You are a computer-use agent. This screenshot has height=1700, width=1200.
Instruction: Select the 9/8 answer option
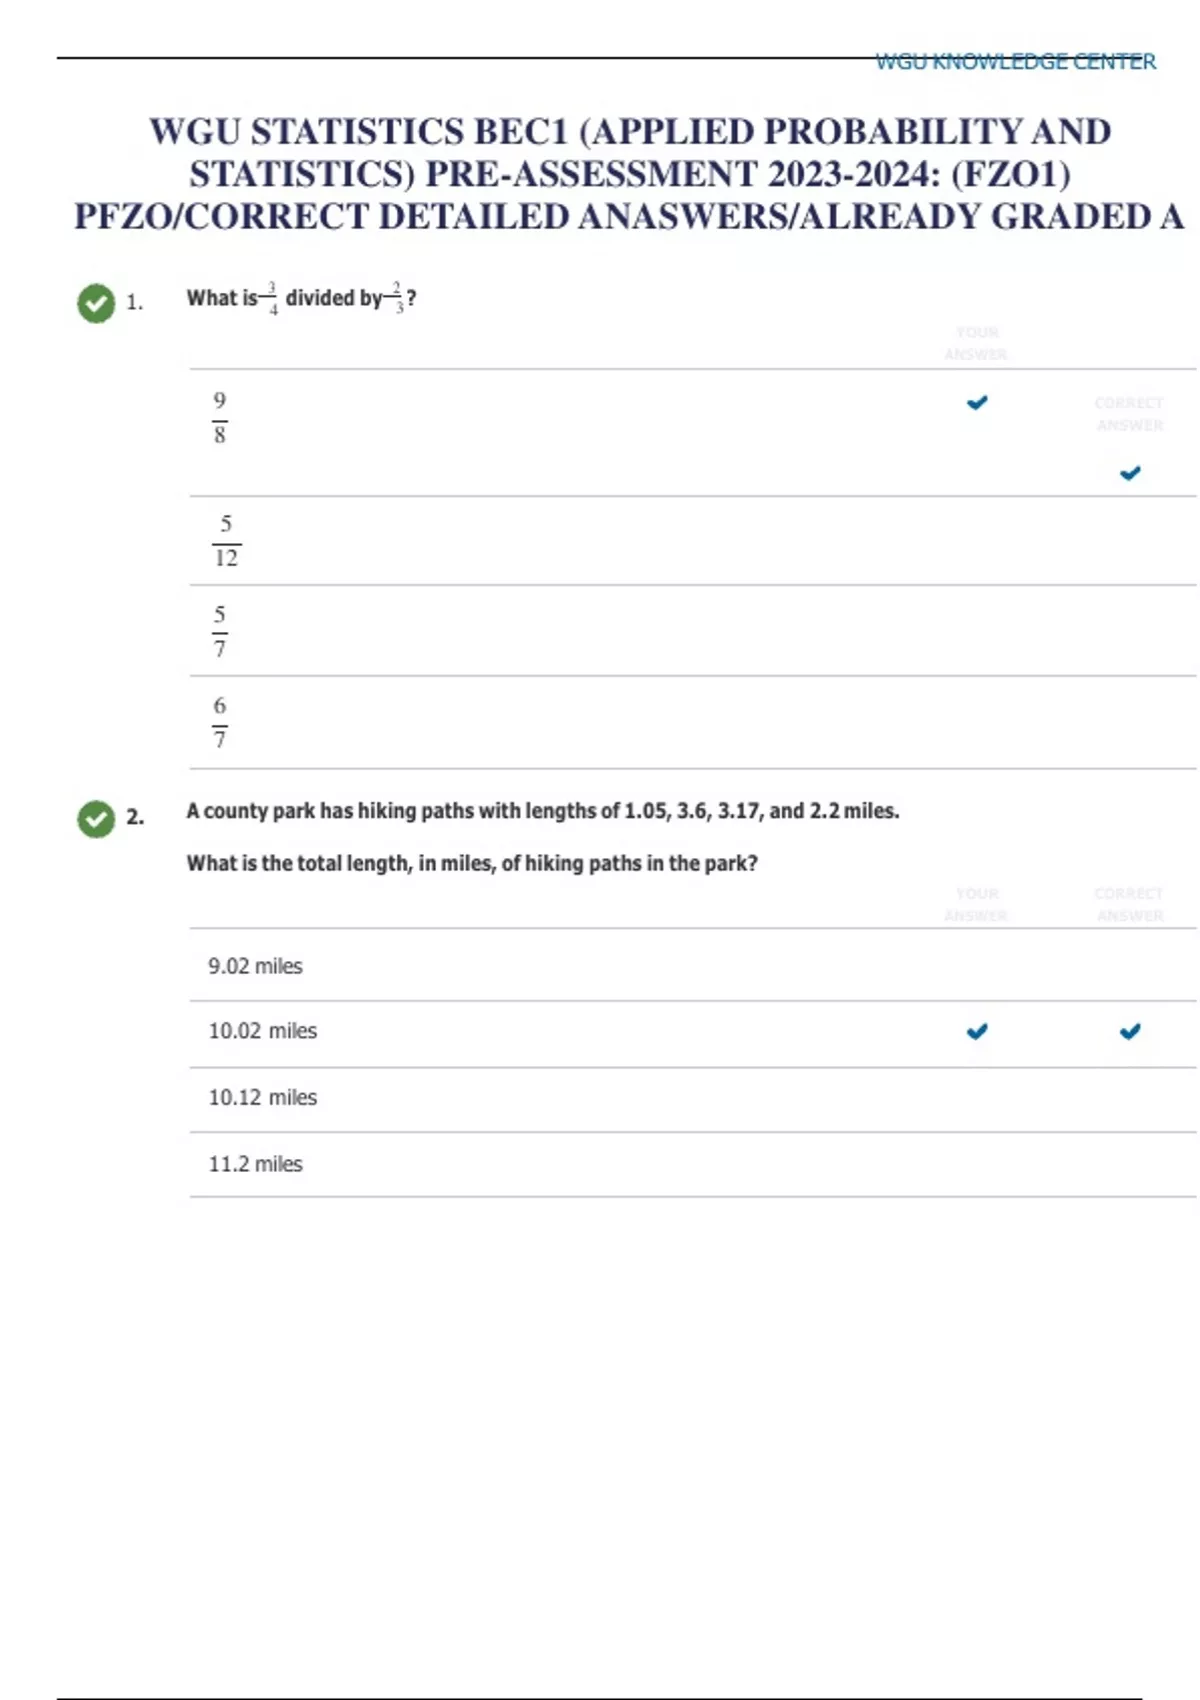[x=219, y=417]
